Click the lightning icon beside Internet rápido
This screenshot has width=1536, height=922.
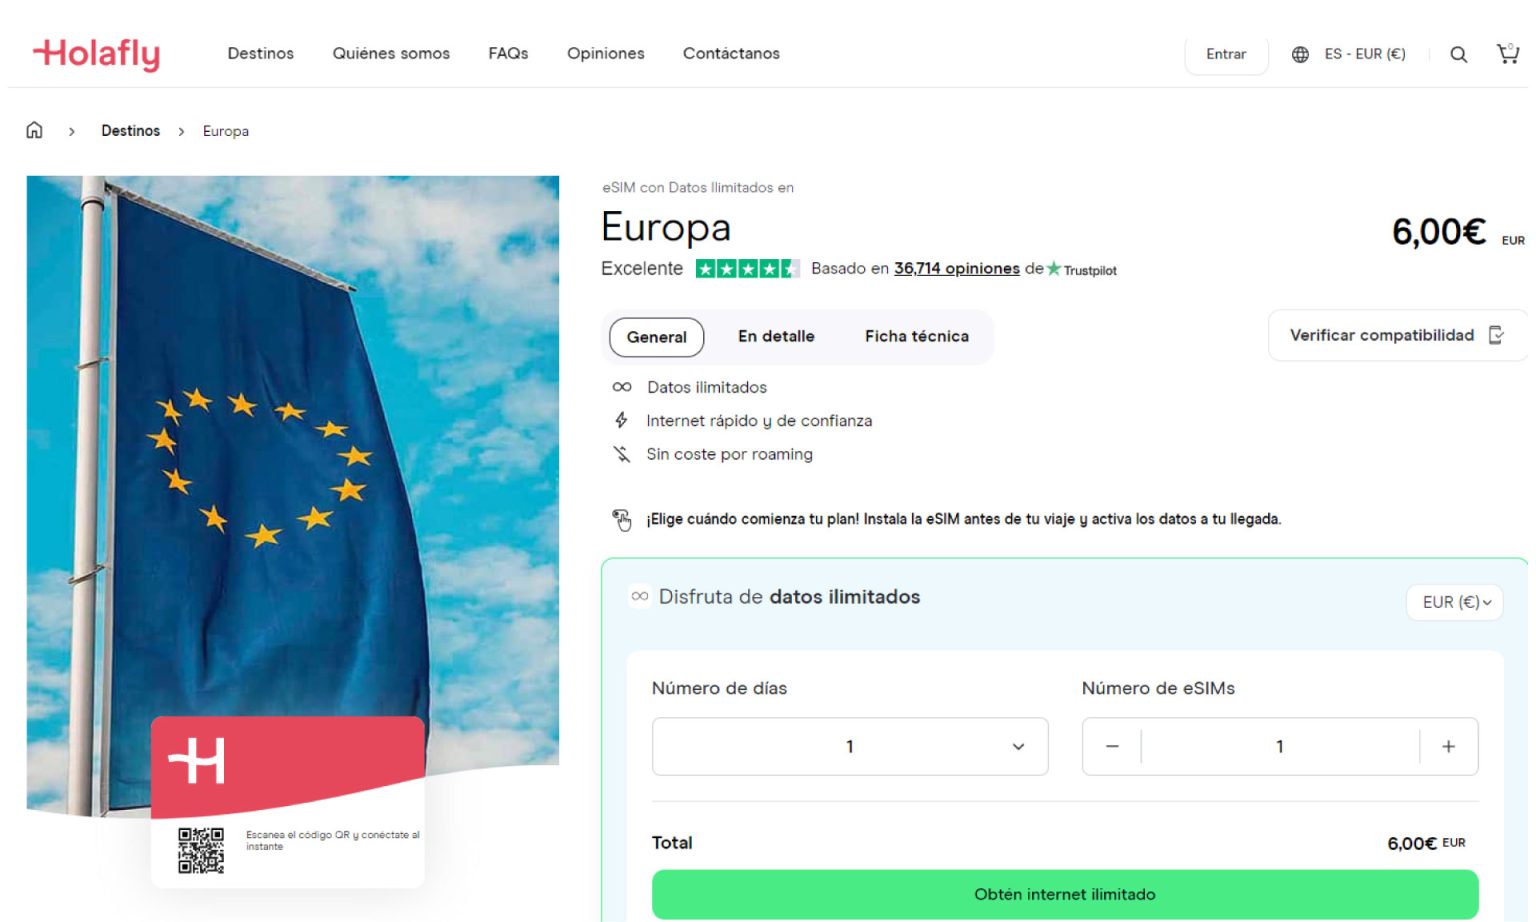click(622, 420)
